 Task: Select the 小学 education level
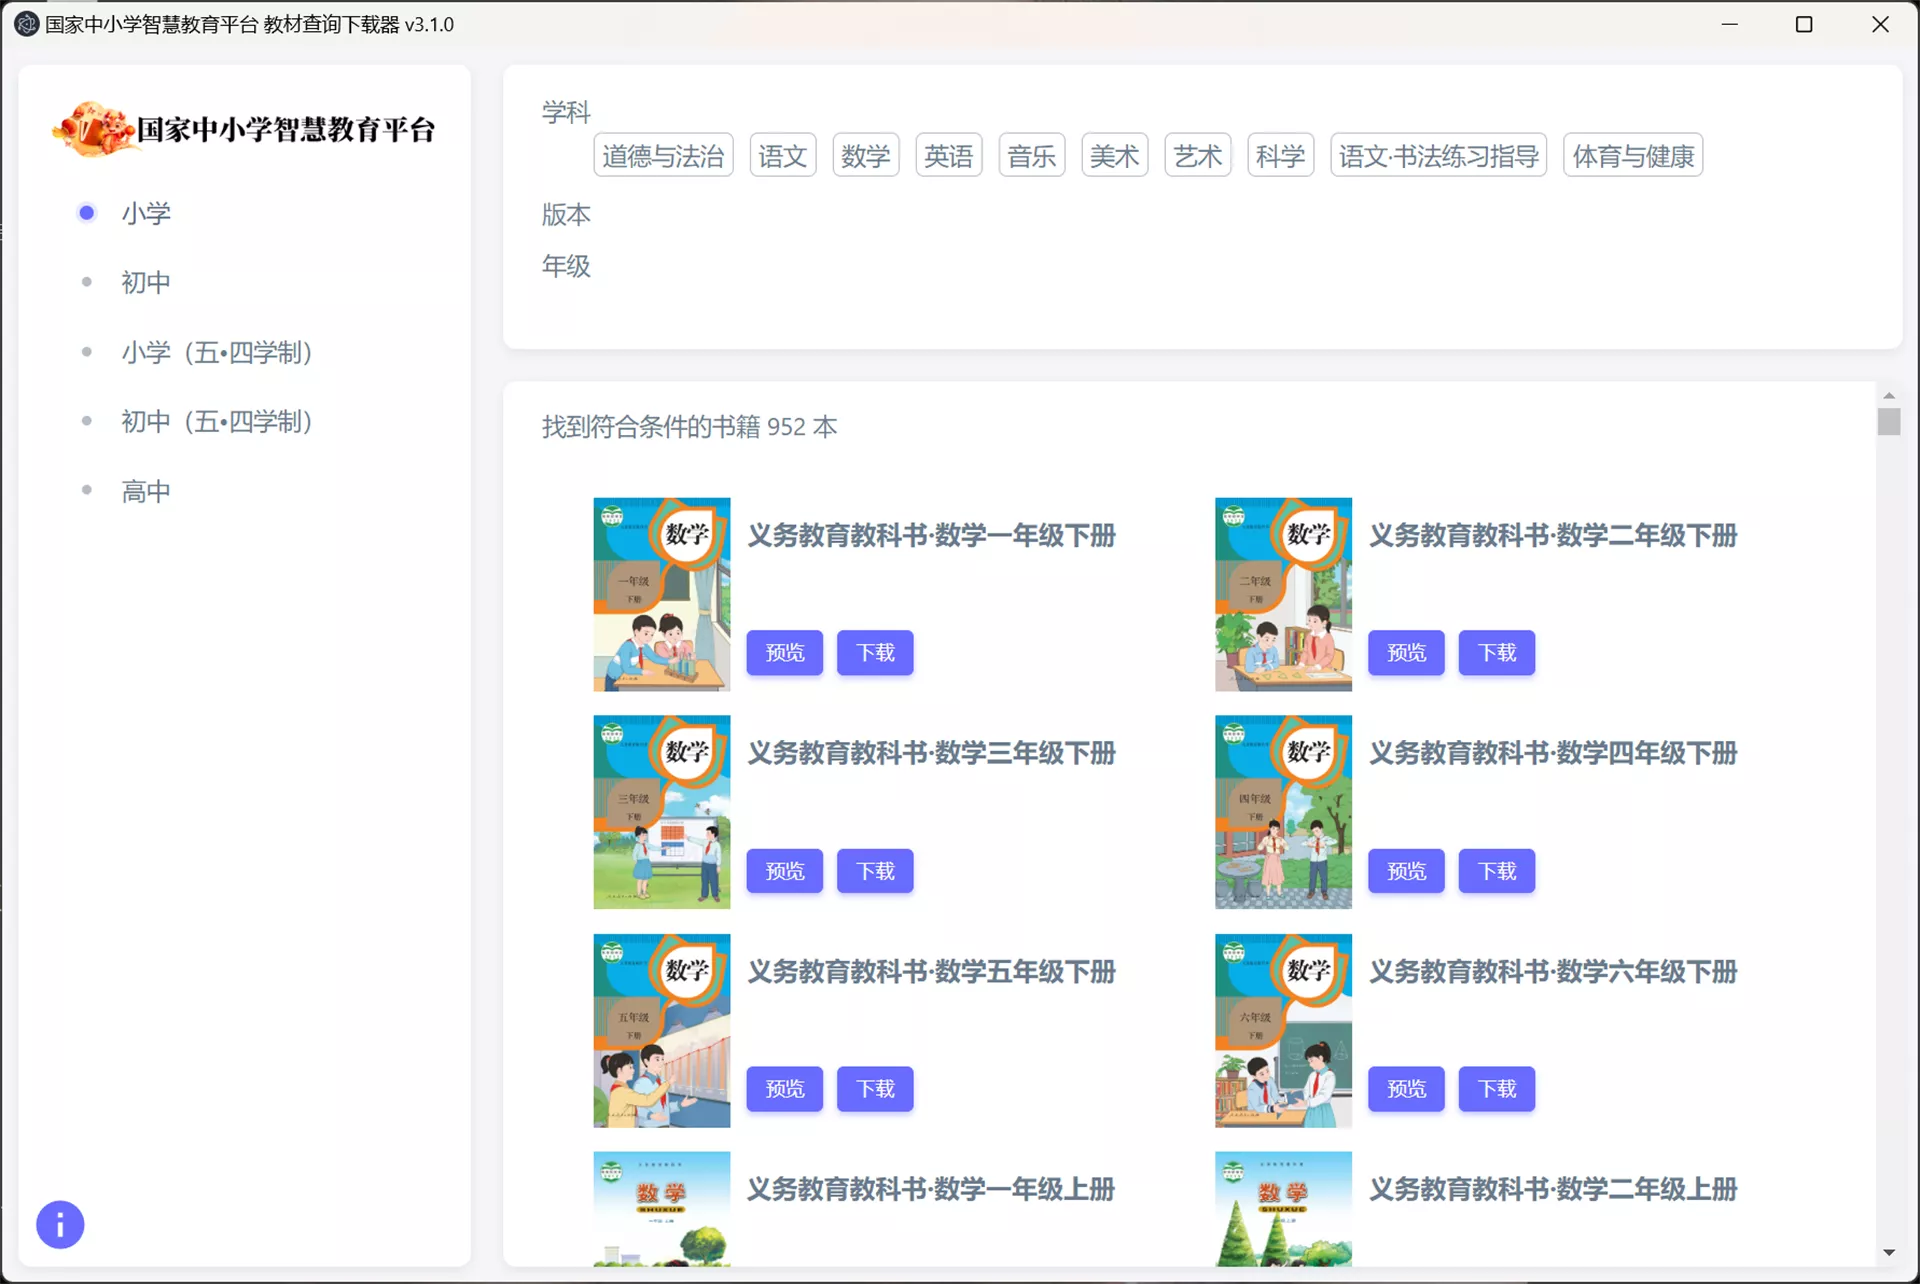tap(146, 212)
